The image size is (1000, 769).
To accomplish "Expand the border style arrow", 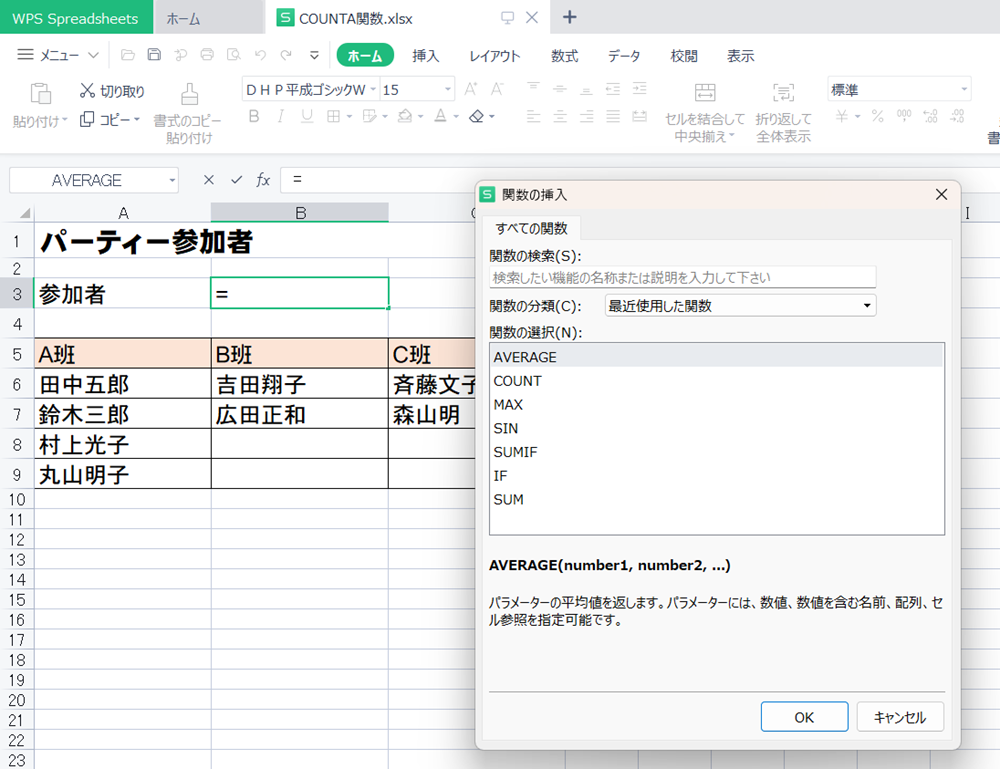I will tap(349, 117).
